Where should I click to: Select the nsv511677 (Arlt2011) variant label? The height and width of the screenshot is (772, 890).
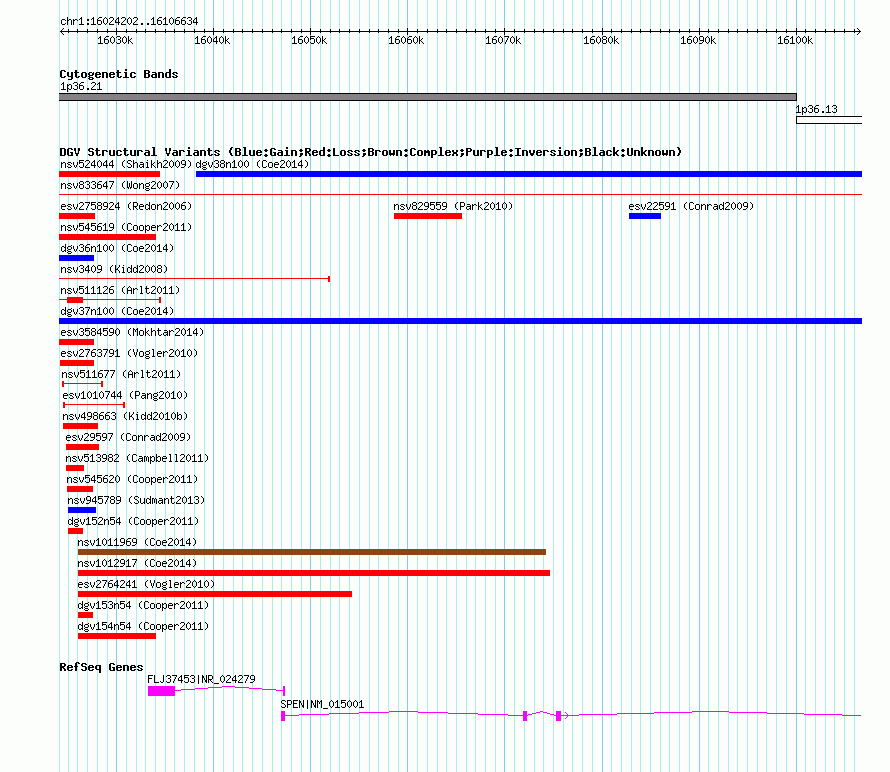coord(121,374)
